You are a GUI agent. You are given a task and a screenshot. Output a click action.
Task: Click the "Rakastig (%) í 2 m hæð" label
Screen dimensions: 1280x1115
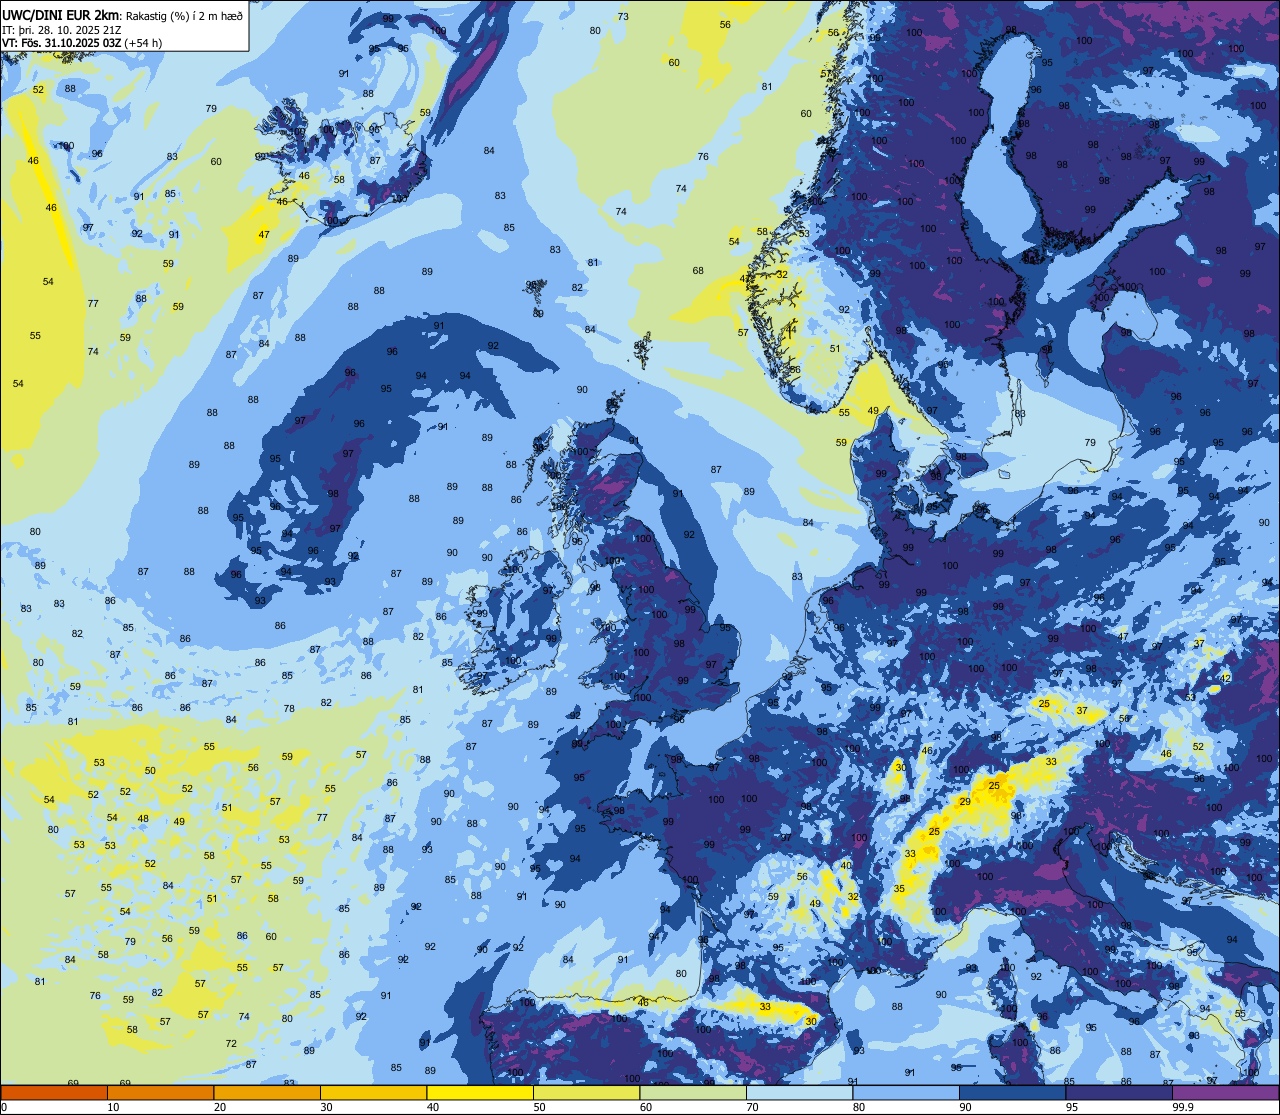pyautogui.click(x=184, y=15)
